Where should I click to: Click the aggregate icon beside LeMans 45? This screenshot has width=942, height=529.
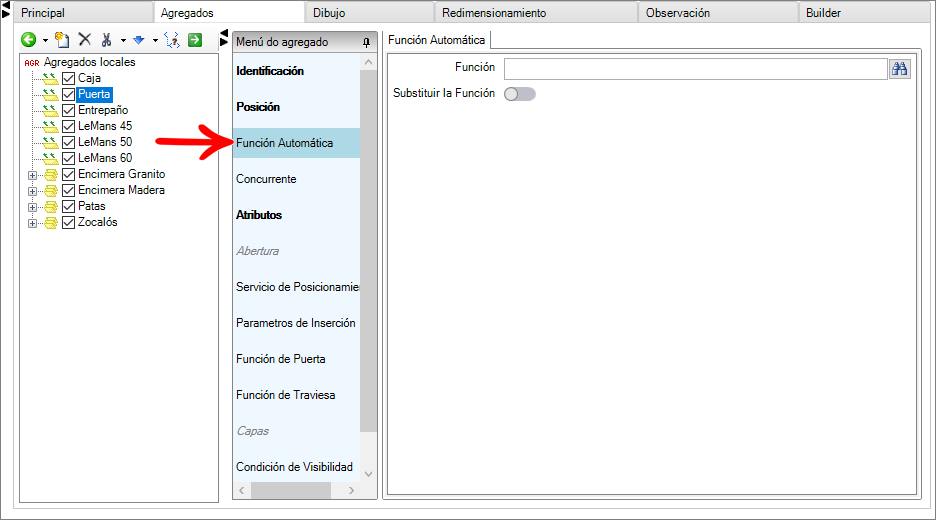pos(50,127)
